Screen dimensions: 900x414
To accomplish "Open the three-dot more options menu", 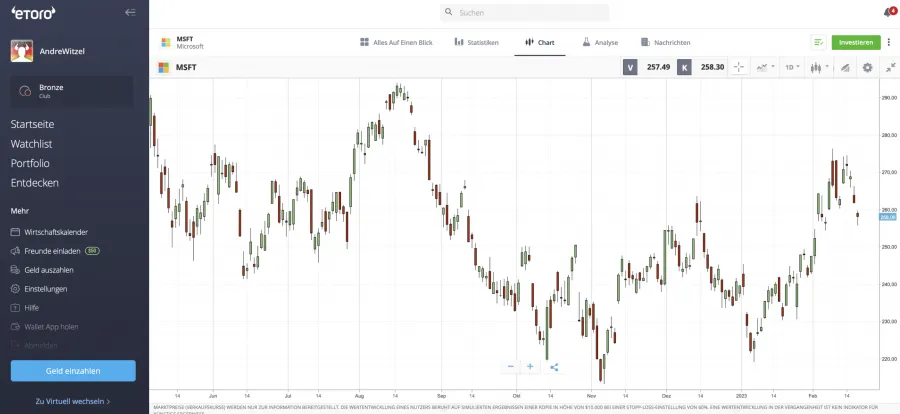I will [x=890, y=42].
